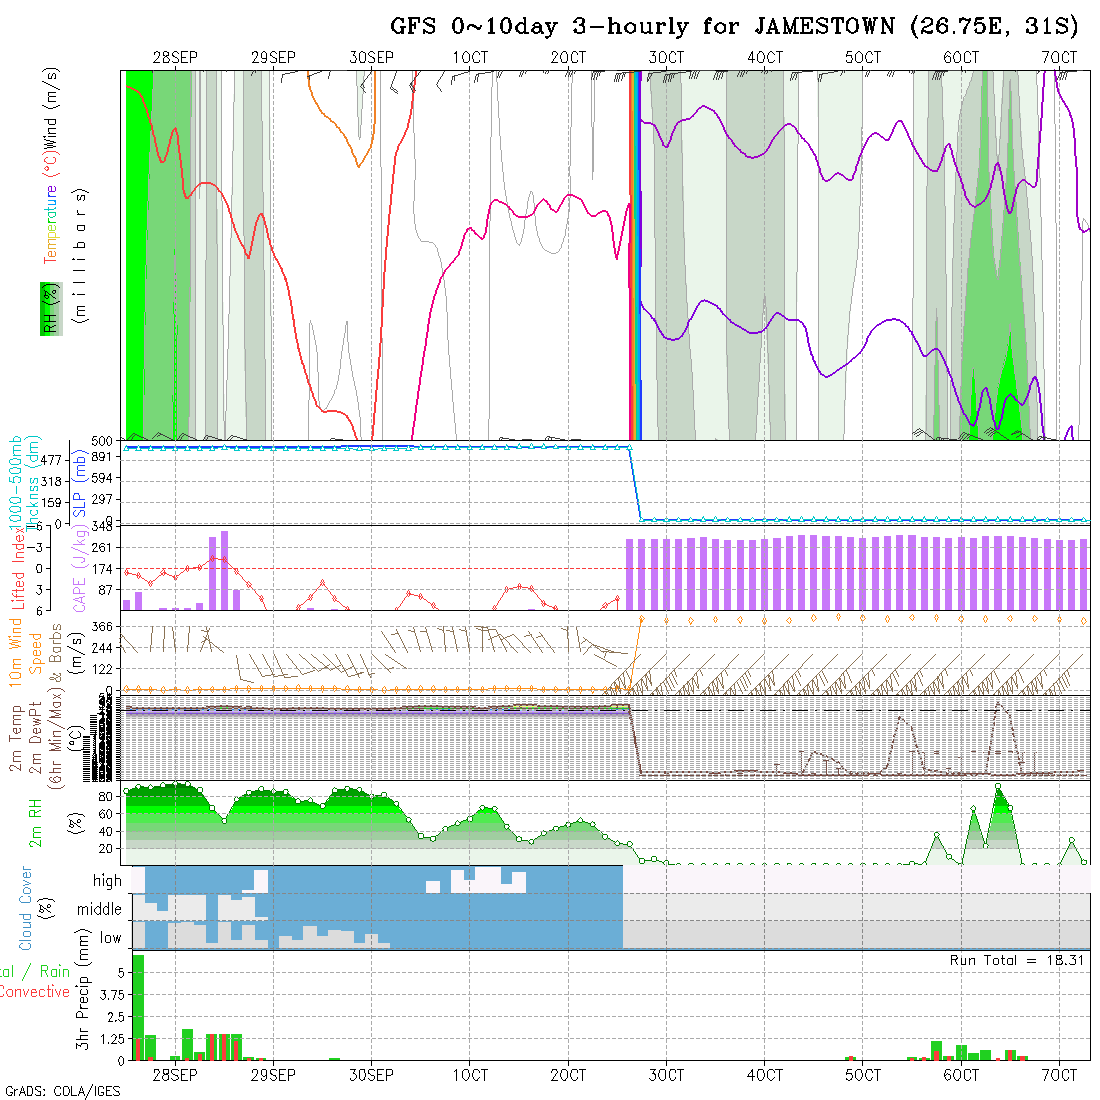1100x1100 pixels.
Task: Click the 80 tick on 2m RH axis
Action: click(x=104, y=797)
